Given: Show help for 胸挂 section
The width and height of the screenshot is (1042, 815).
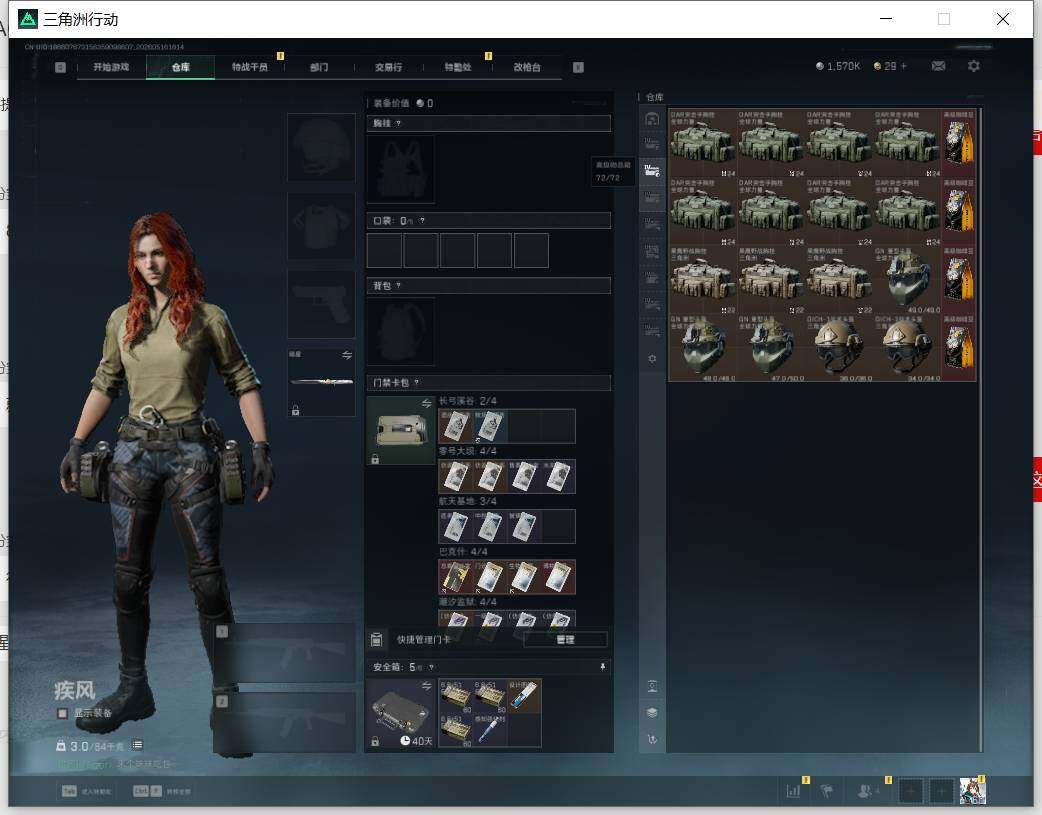Looking at the screenshot, I should pyautogui.click(x=399, y=124).
